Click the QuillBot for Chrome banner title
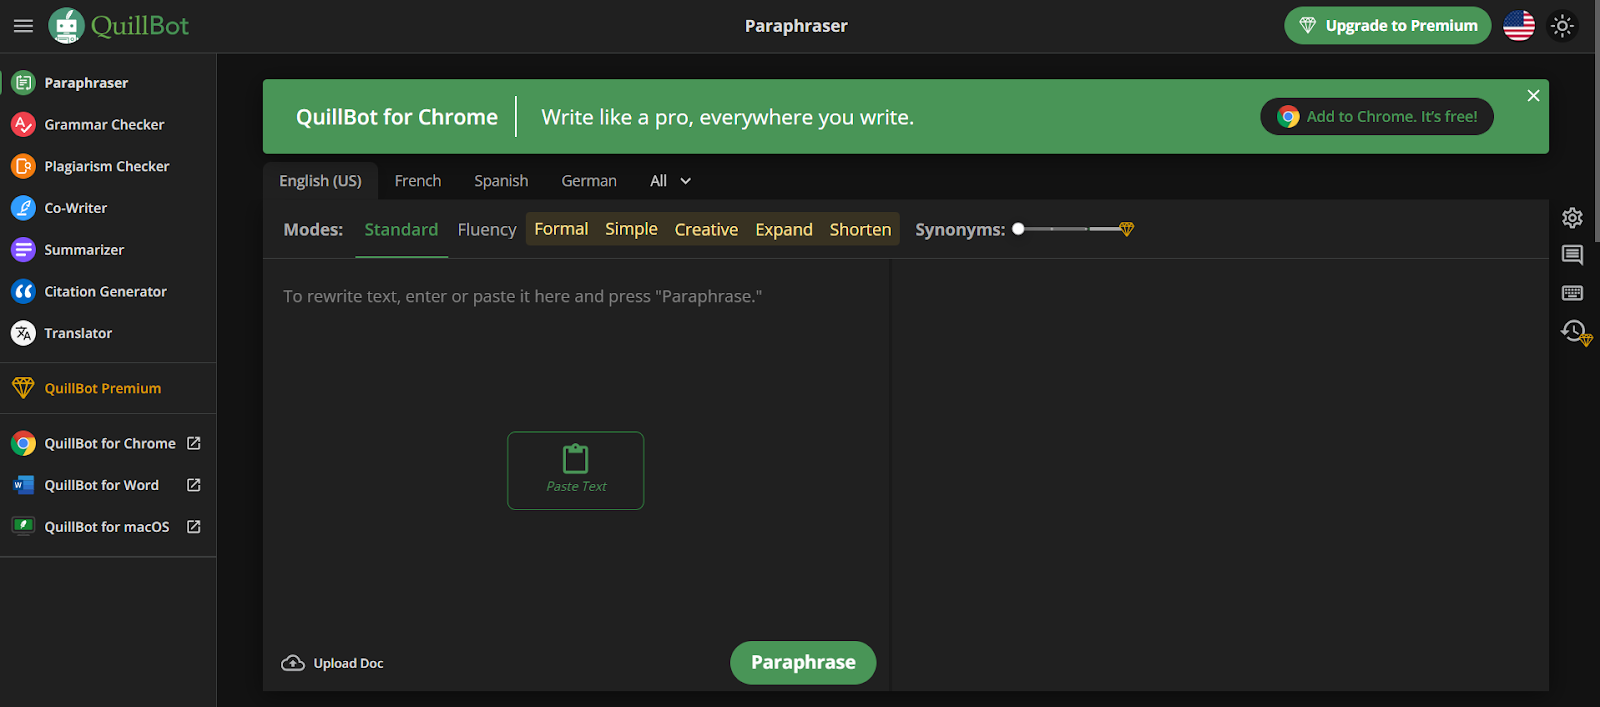The height and width of the screenshot is (707, 1600). click(397, 117)
